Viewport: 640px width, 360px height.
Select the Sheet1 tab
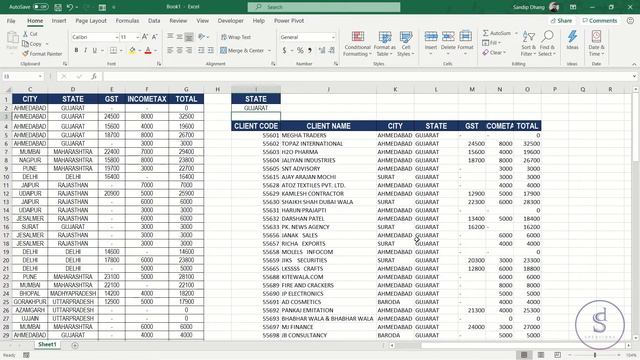coord(47,344)
